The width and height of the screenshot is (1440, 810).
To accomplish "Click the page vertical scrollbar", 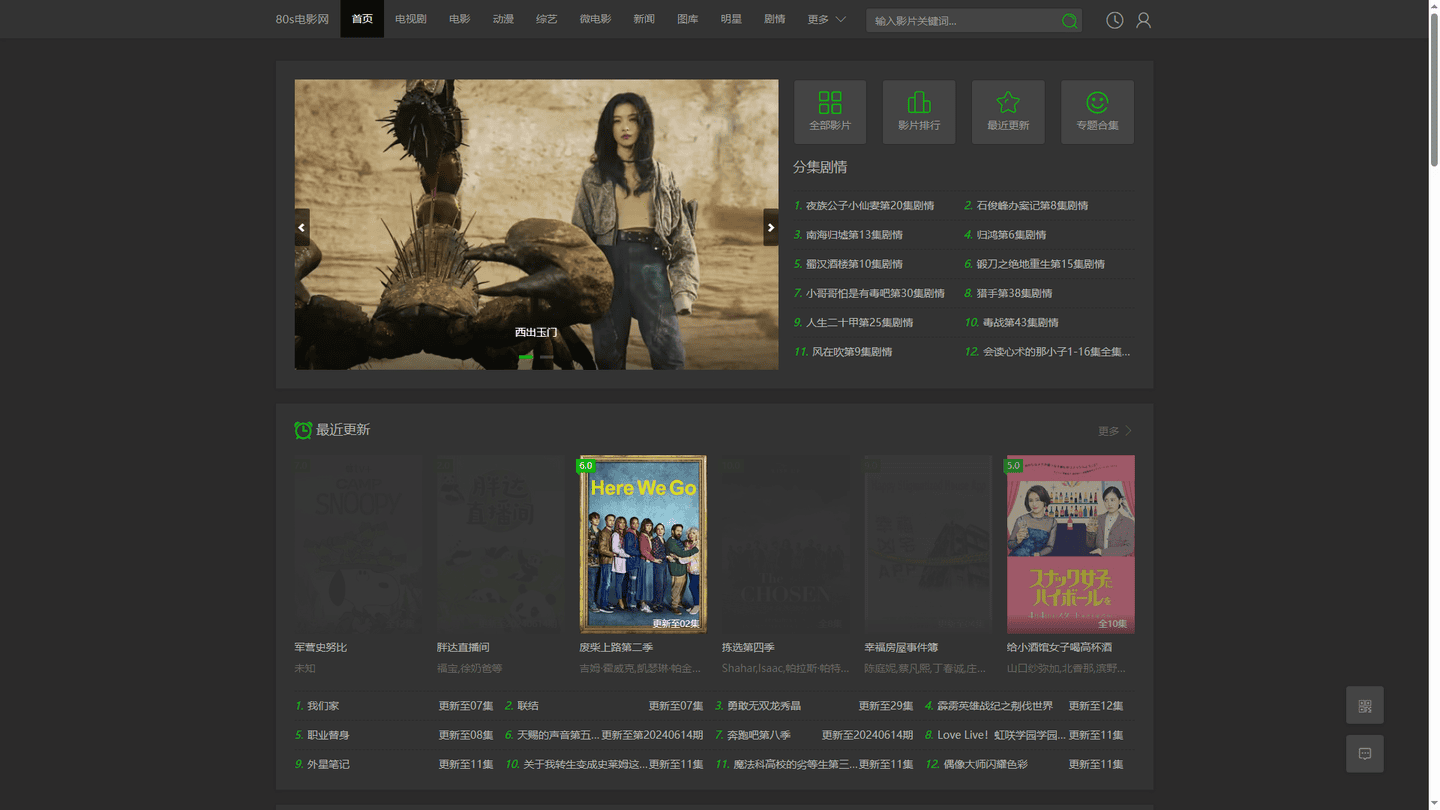I will [x=1434, y=90].
